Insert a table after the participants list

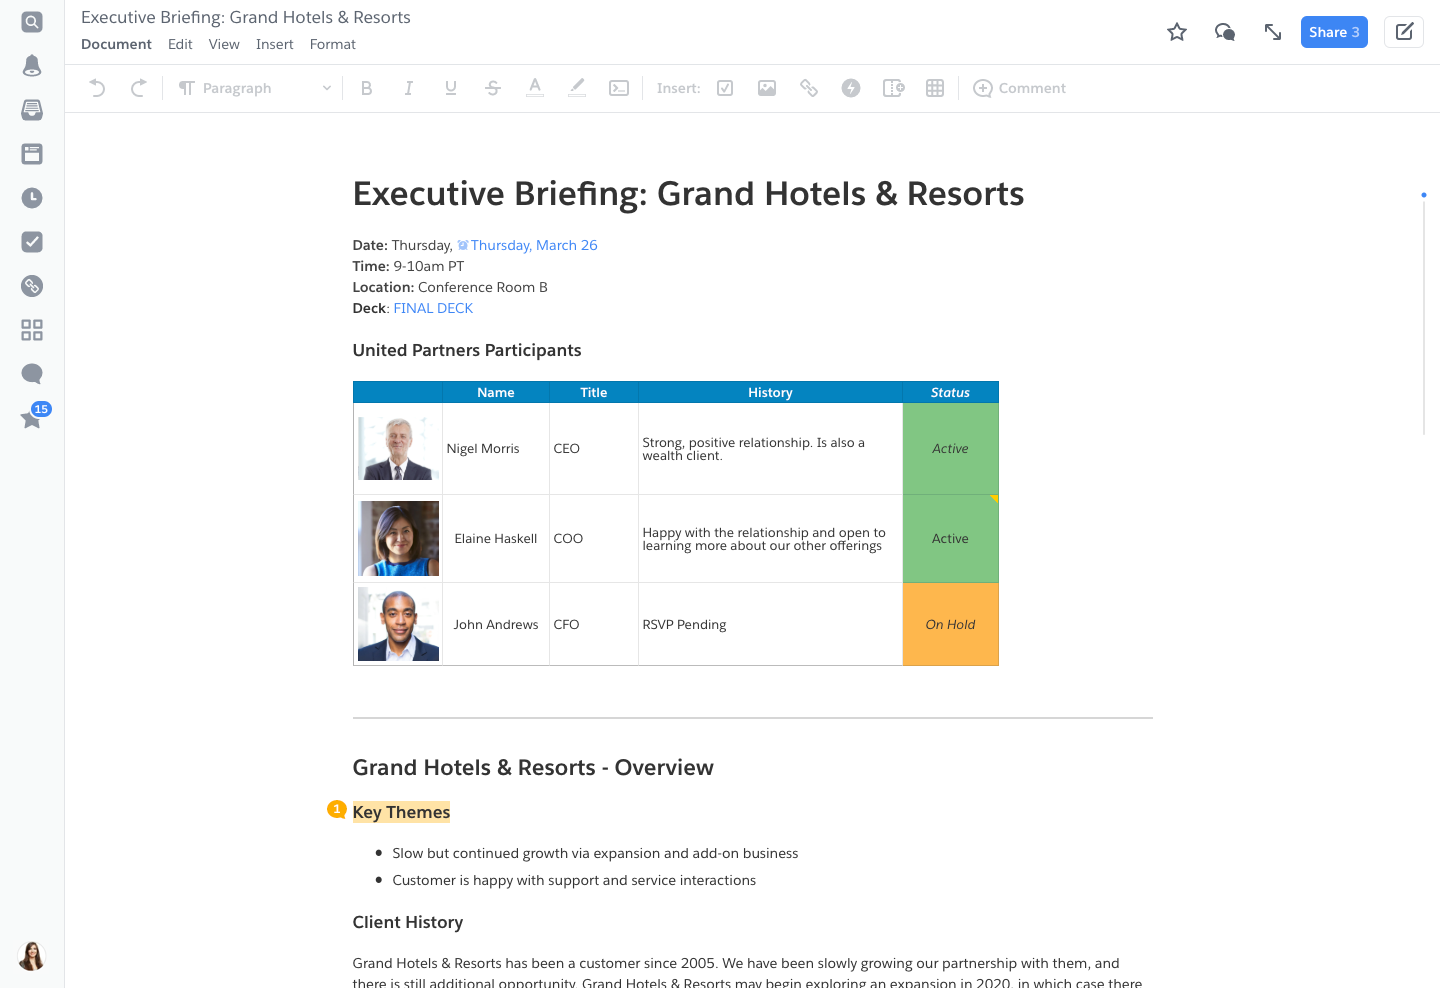coord(934,88)
